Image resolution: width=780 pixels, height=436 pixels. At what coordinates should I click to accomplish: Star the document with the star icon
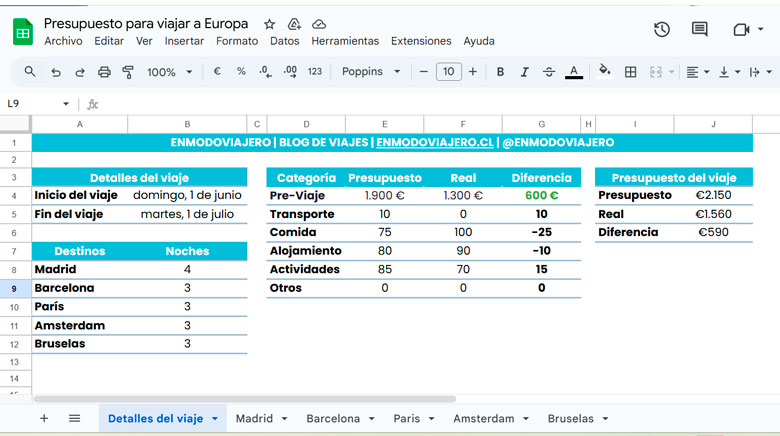point(269,24)
